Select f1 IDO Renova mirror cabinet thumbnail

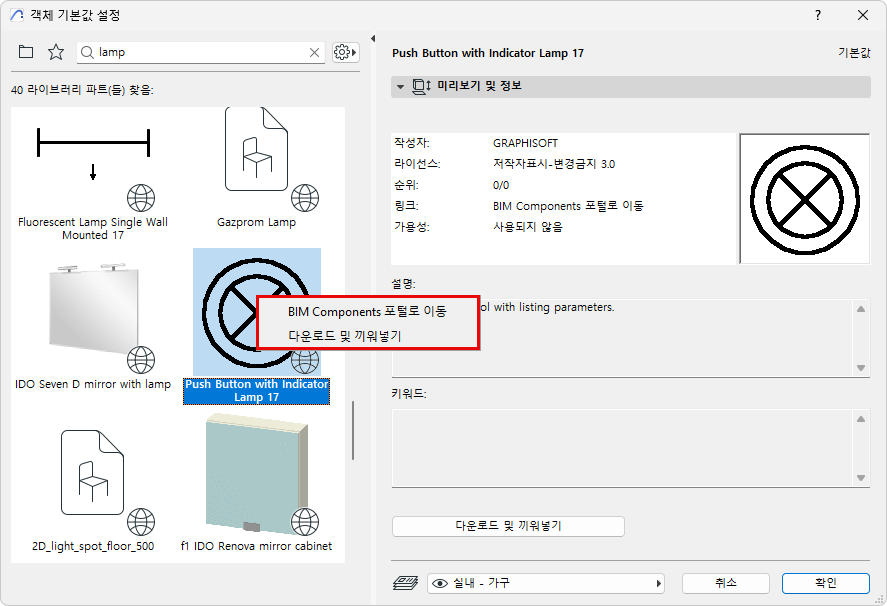pyautogui.click(x=256, y=474)
